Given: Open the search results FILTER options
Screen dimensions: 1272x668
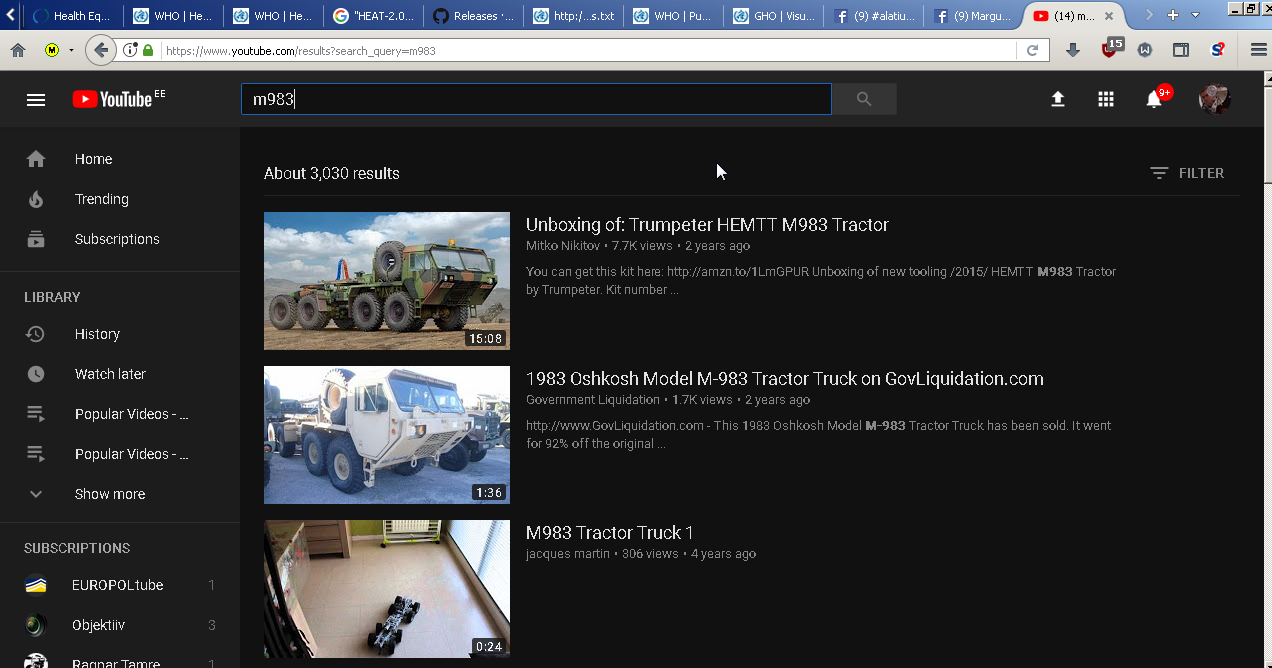Looking at the screenshot, I should 1187,173.
